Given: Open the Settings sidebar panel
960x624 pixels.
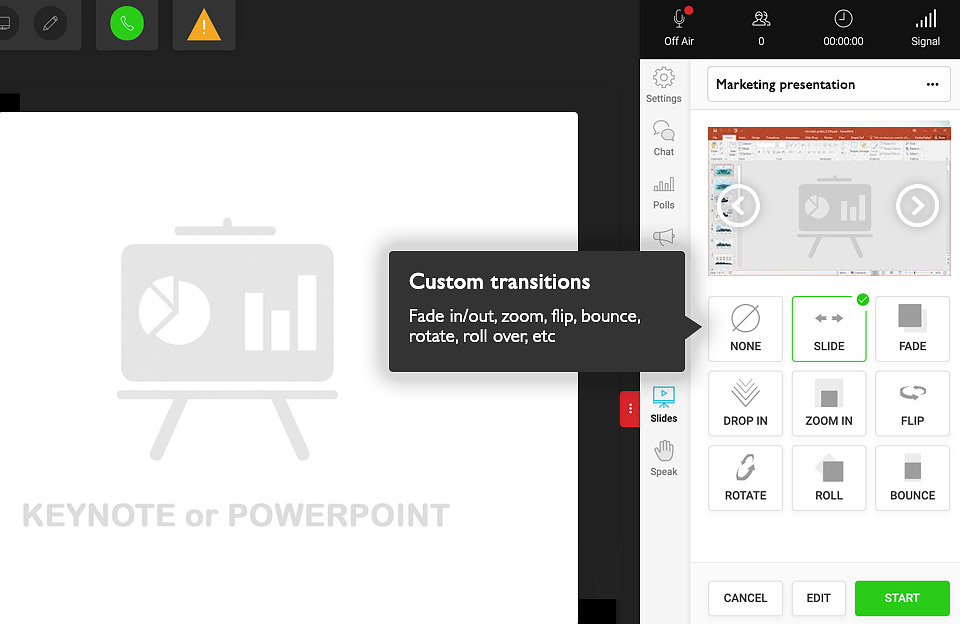Looking at the screenshot, I should 664,85.
